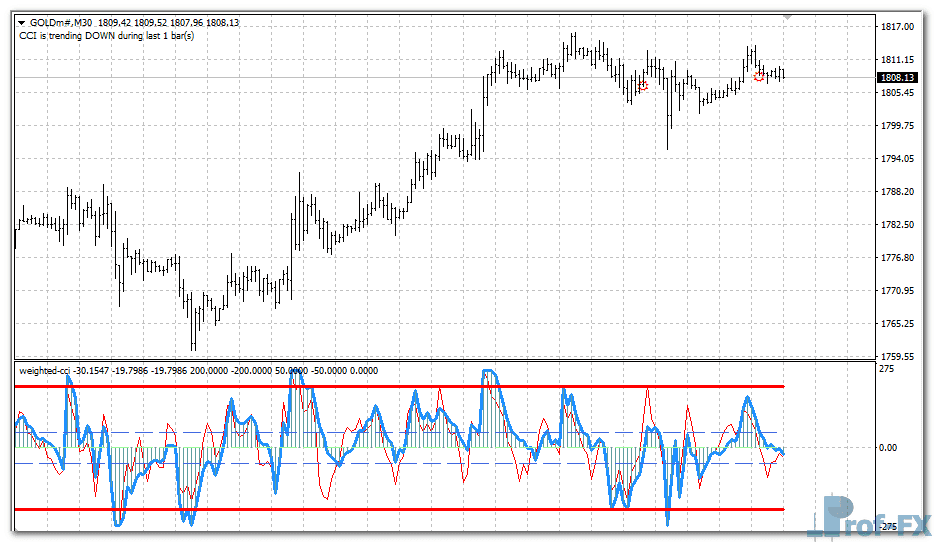
Task: Select the lower red level line
Action: 400,509
